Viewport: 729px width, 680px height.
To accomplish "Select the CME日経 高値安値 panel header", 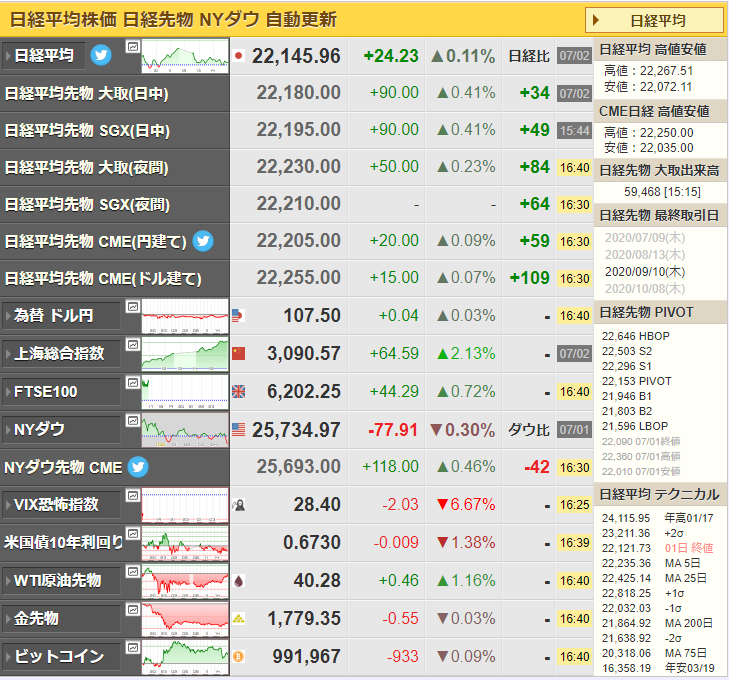I will [660, 111].
